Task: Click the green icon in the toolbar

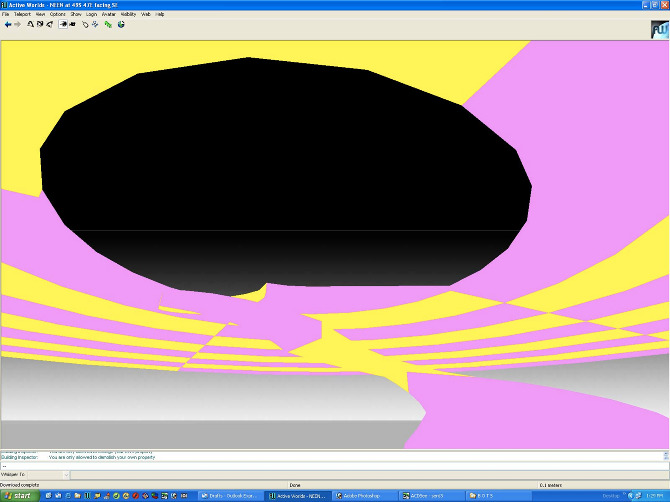Action: click(x=108, y=24)
